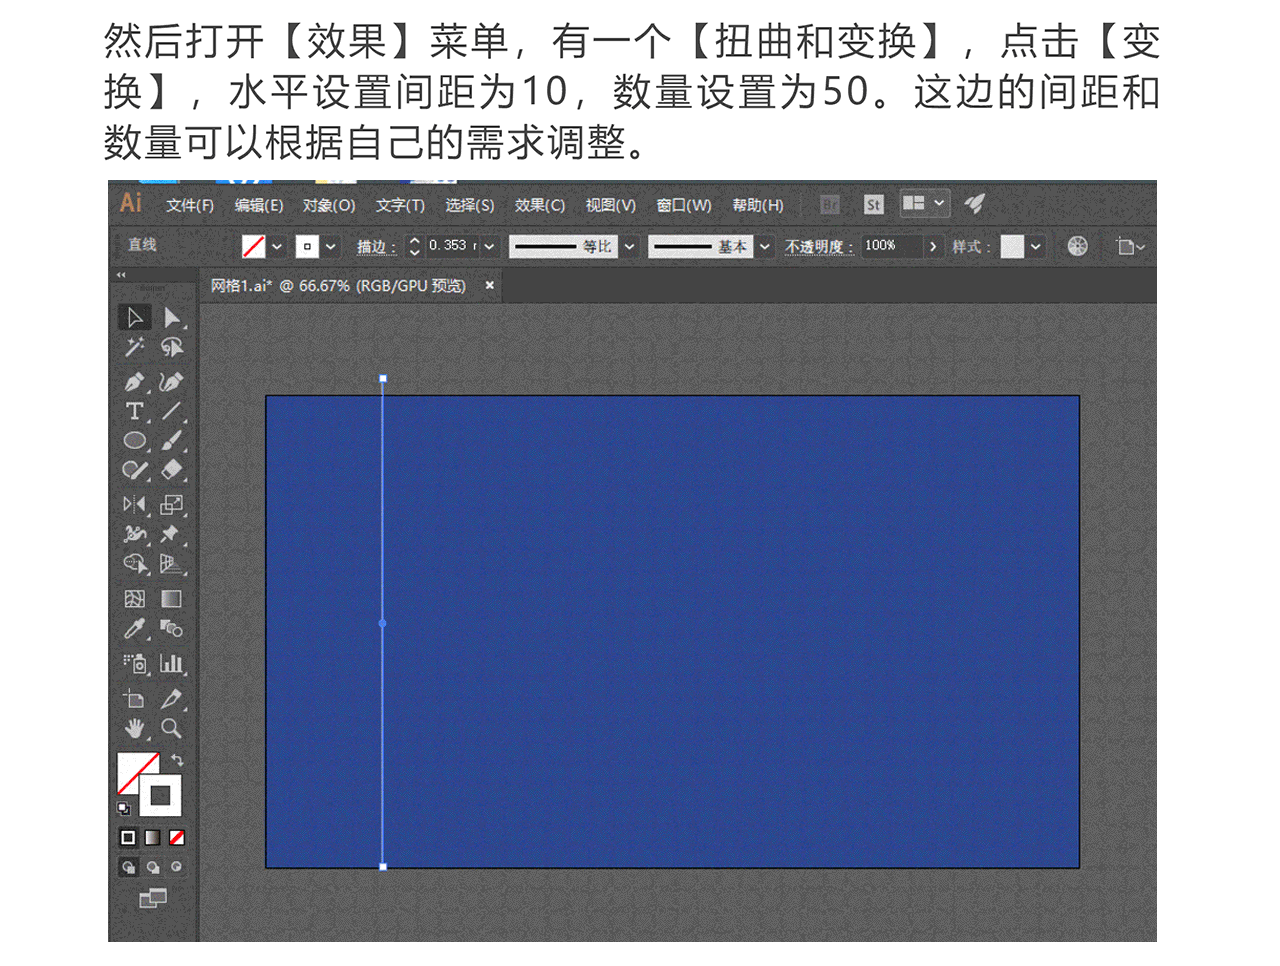Click the GPU performance rocket icon
The width and height of the screenshot is (1280, 966).
[x=975, y=204]
